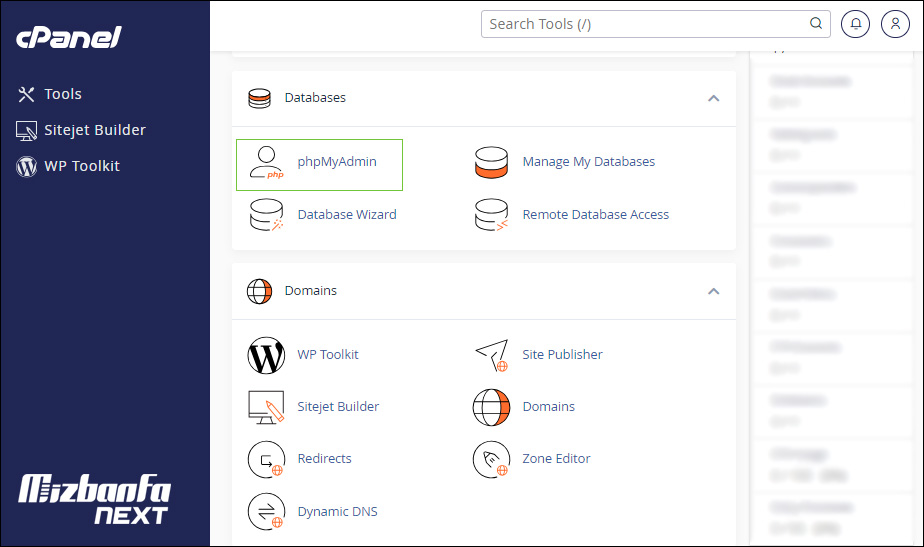Click the cPanel logo
The image size is (924, 547).
pos(68,37)
